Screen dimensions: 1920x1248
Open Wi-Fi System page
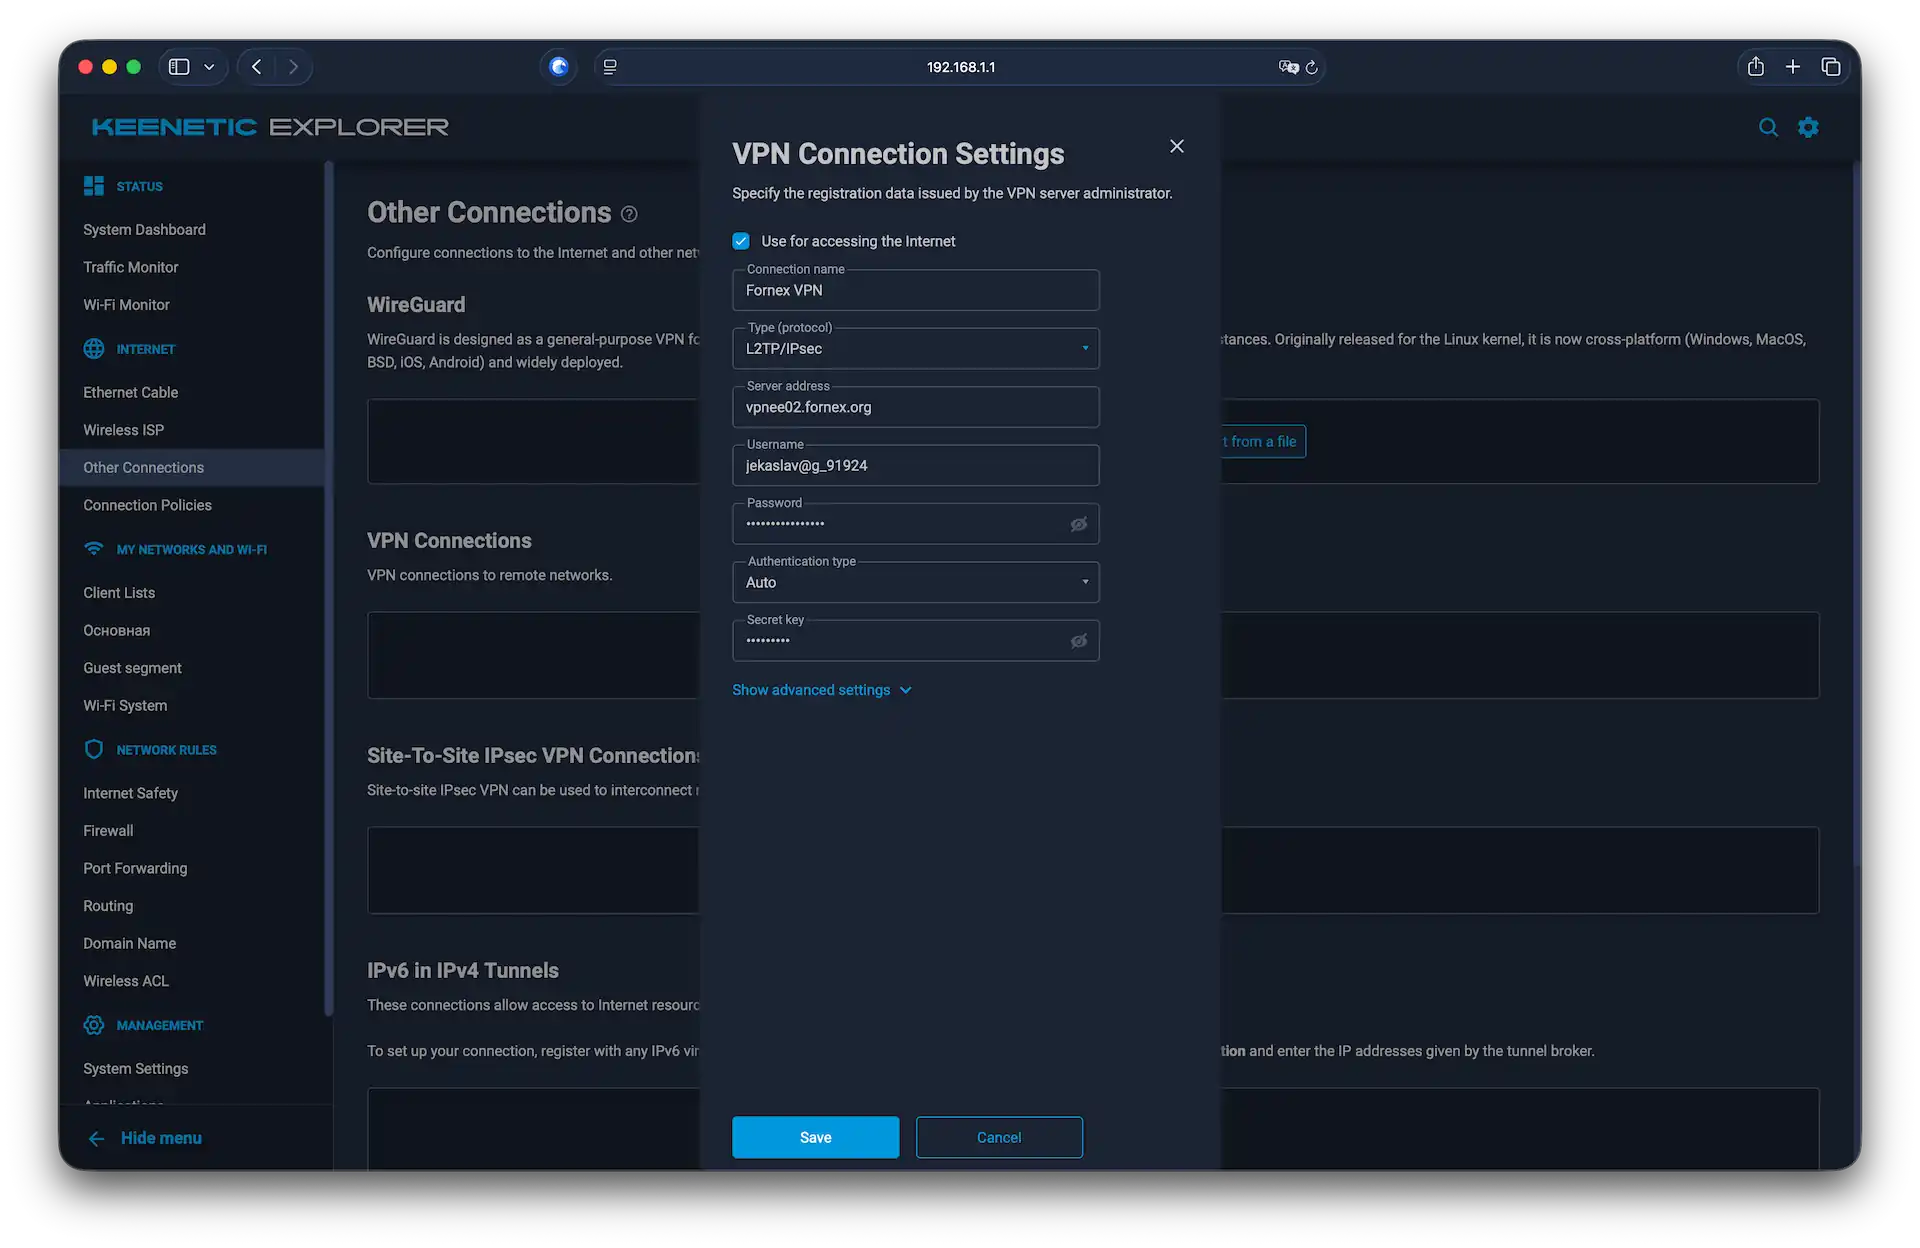[x=125, y=706]
